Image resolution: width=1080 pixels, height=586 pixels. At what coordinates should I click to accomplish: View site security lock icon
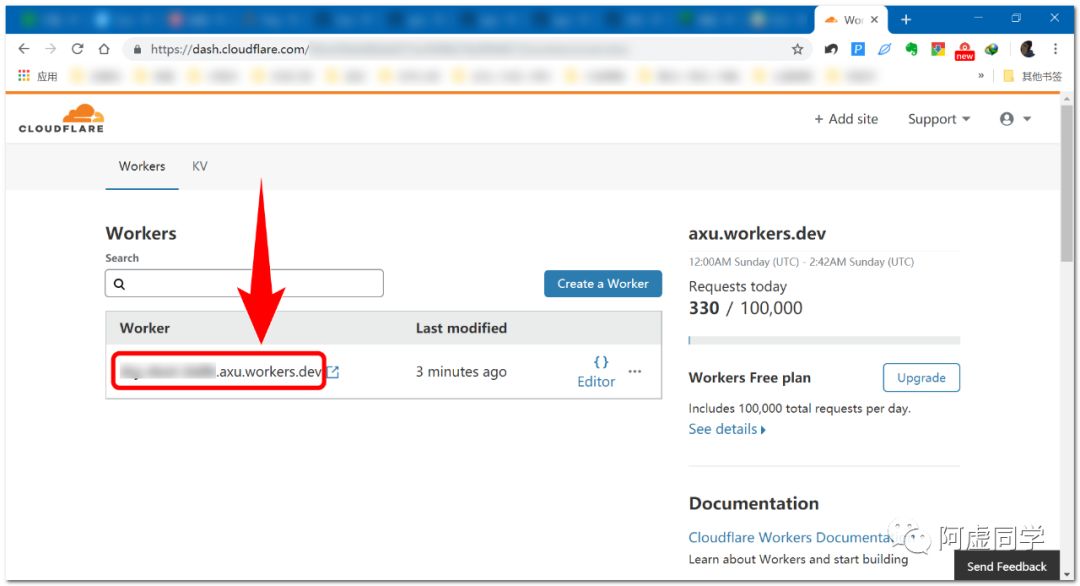[x=137, y=49]
